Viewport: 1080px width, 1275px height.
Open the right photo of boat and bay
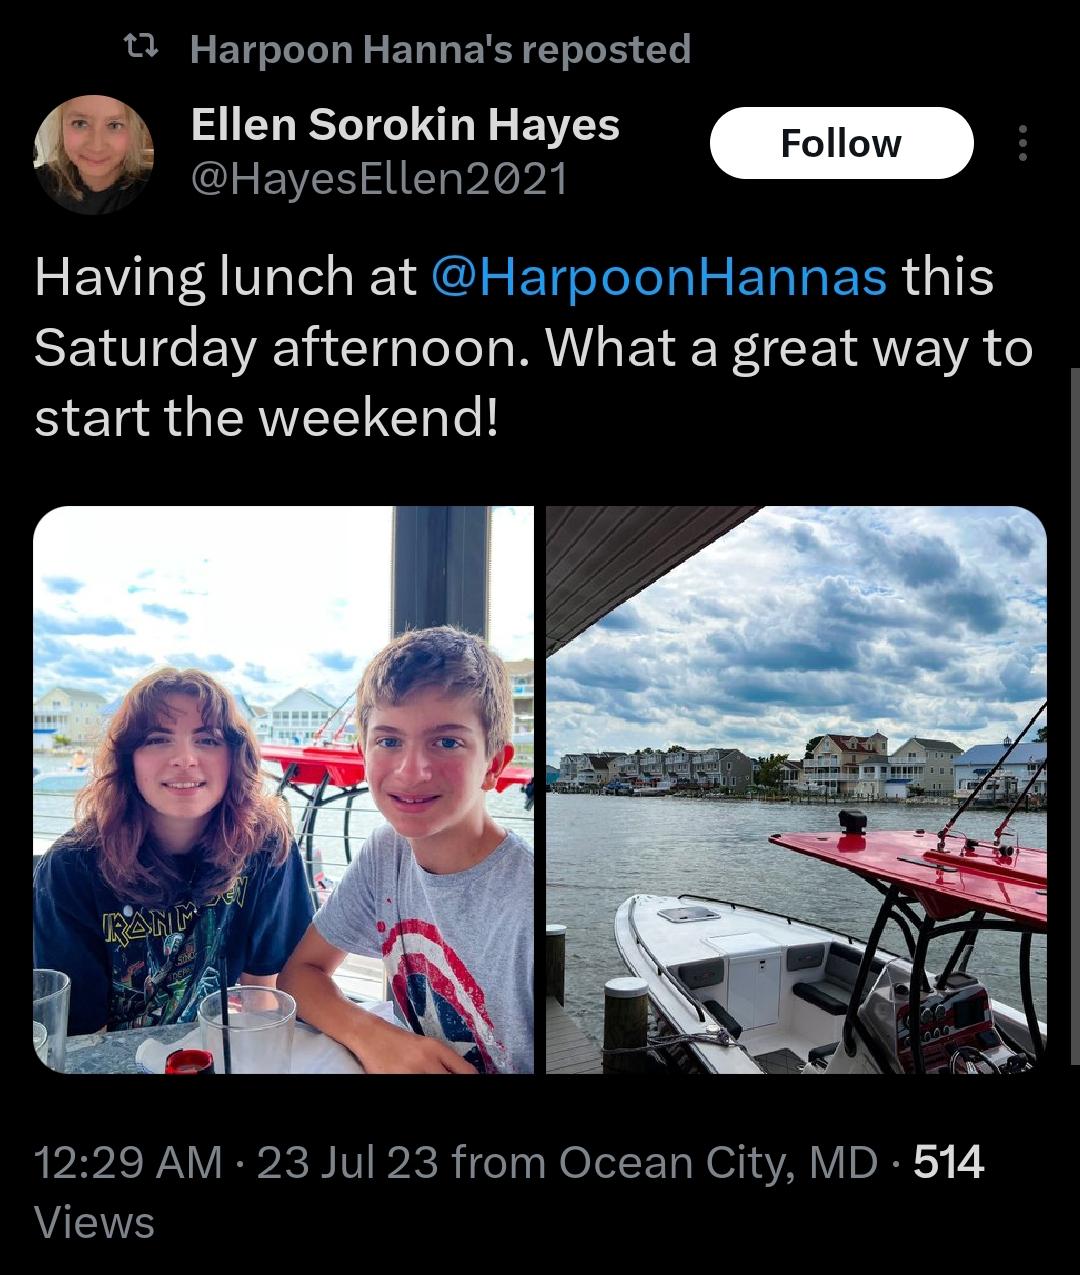(x=796, y=790)
